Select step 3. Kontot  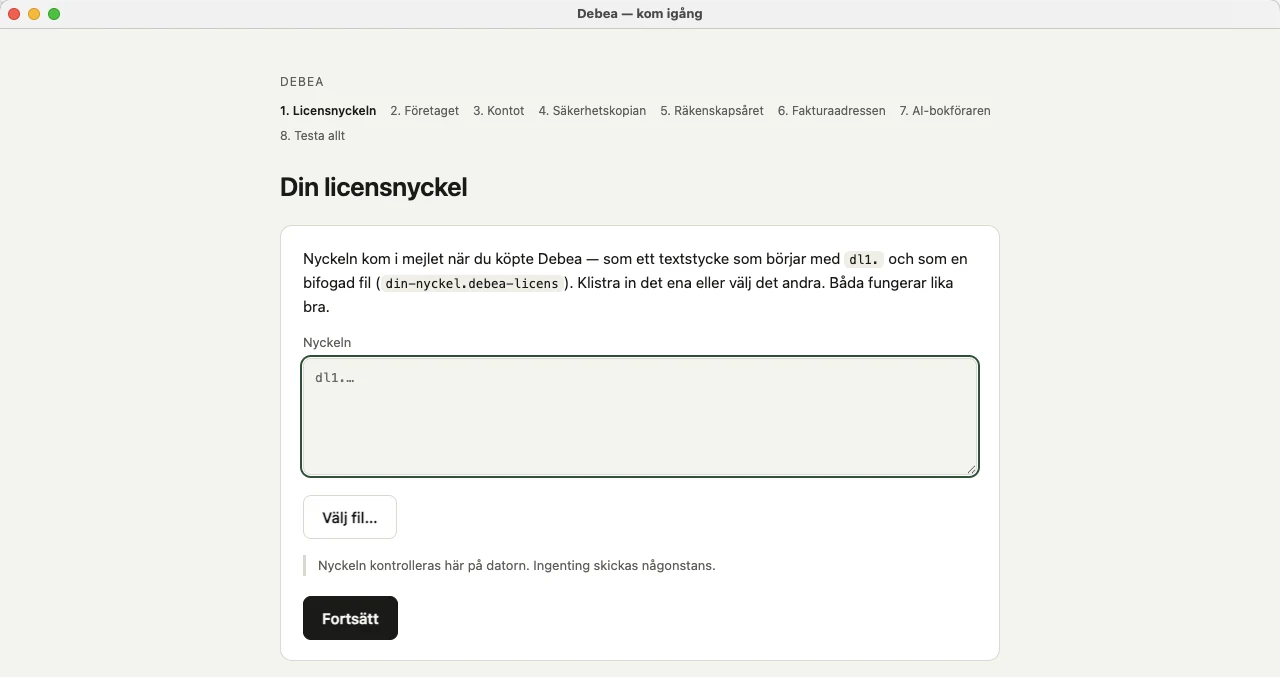(x=498, y=111)
